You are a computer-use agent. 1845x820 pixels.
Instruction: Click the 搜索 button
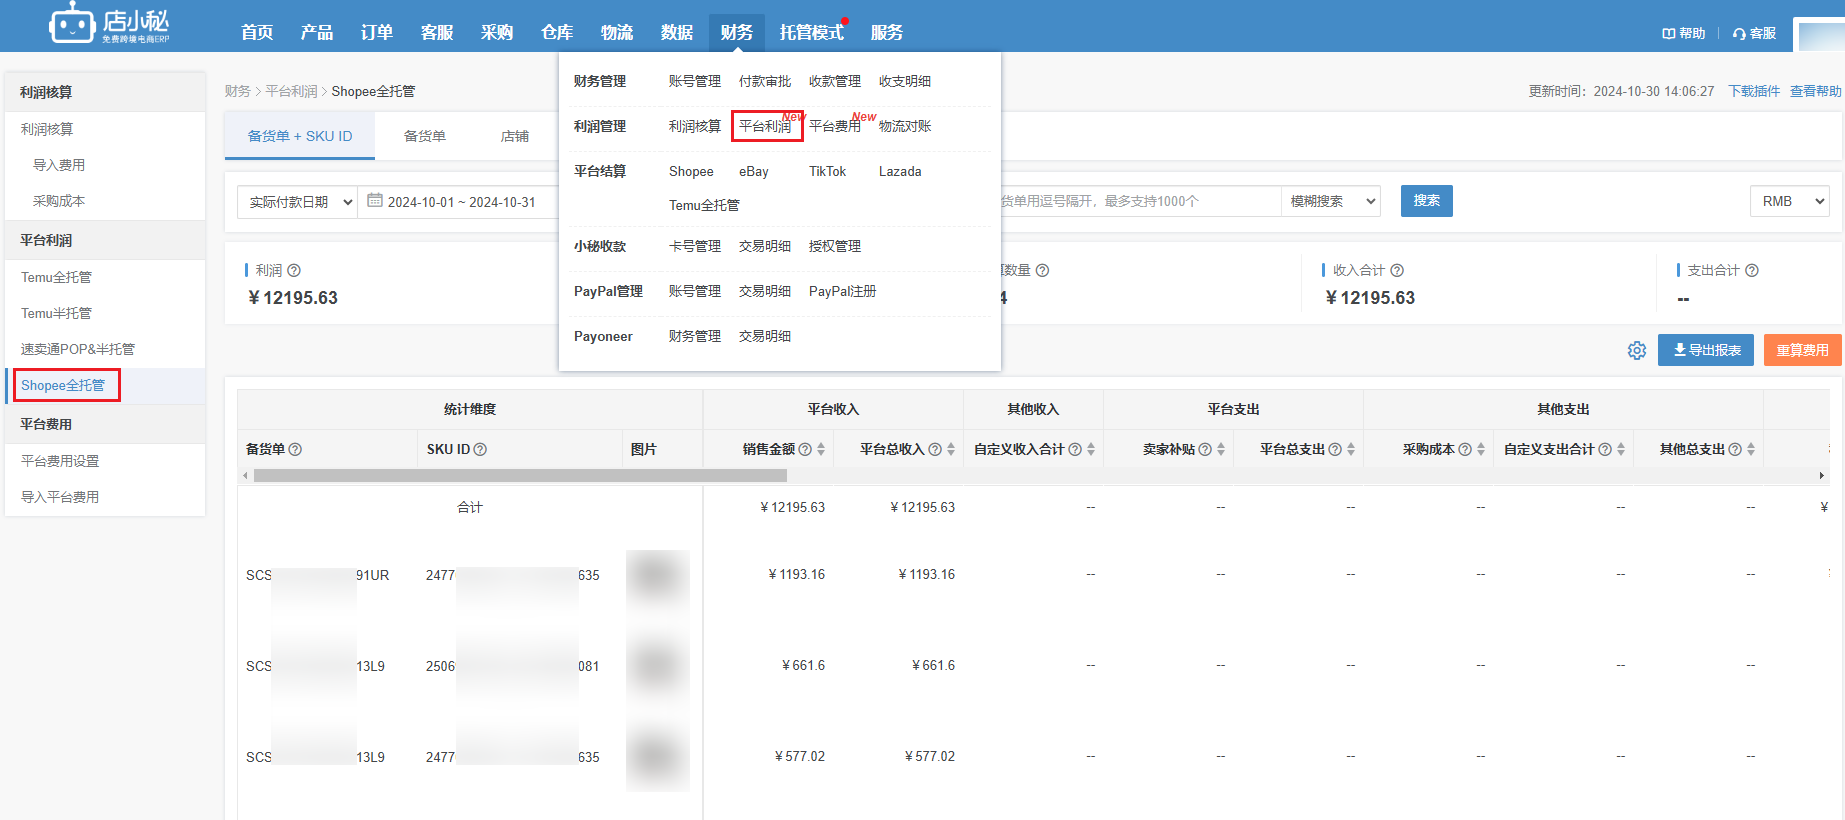[1427, 201]
